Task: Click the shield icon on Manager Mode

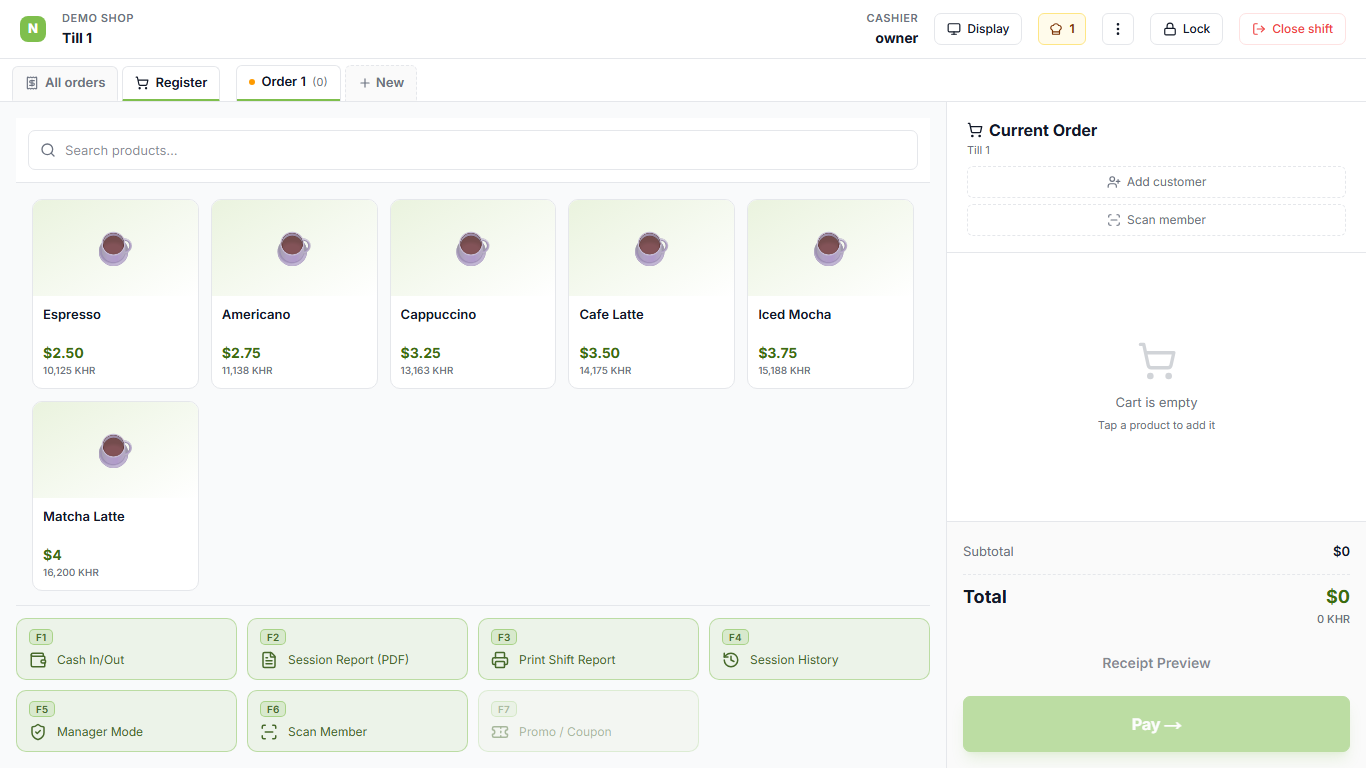Action: 39,732
